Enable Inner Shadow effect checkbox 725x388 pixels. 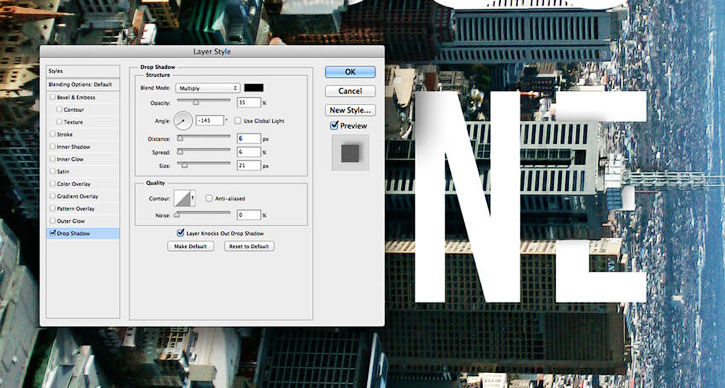point(53,147)
